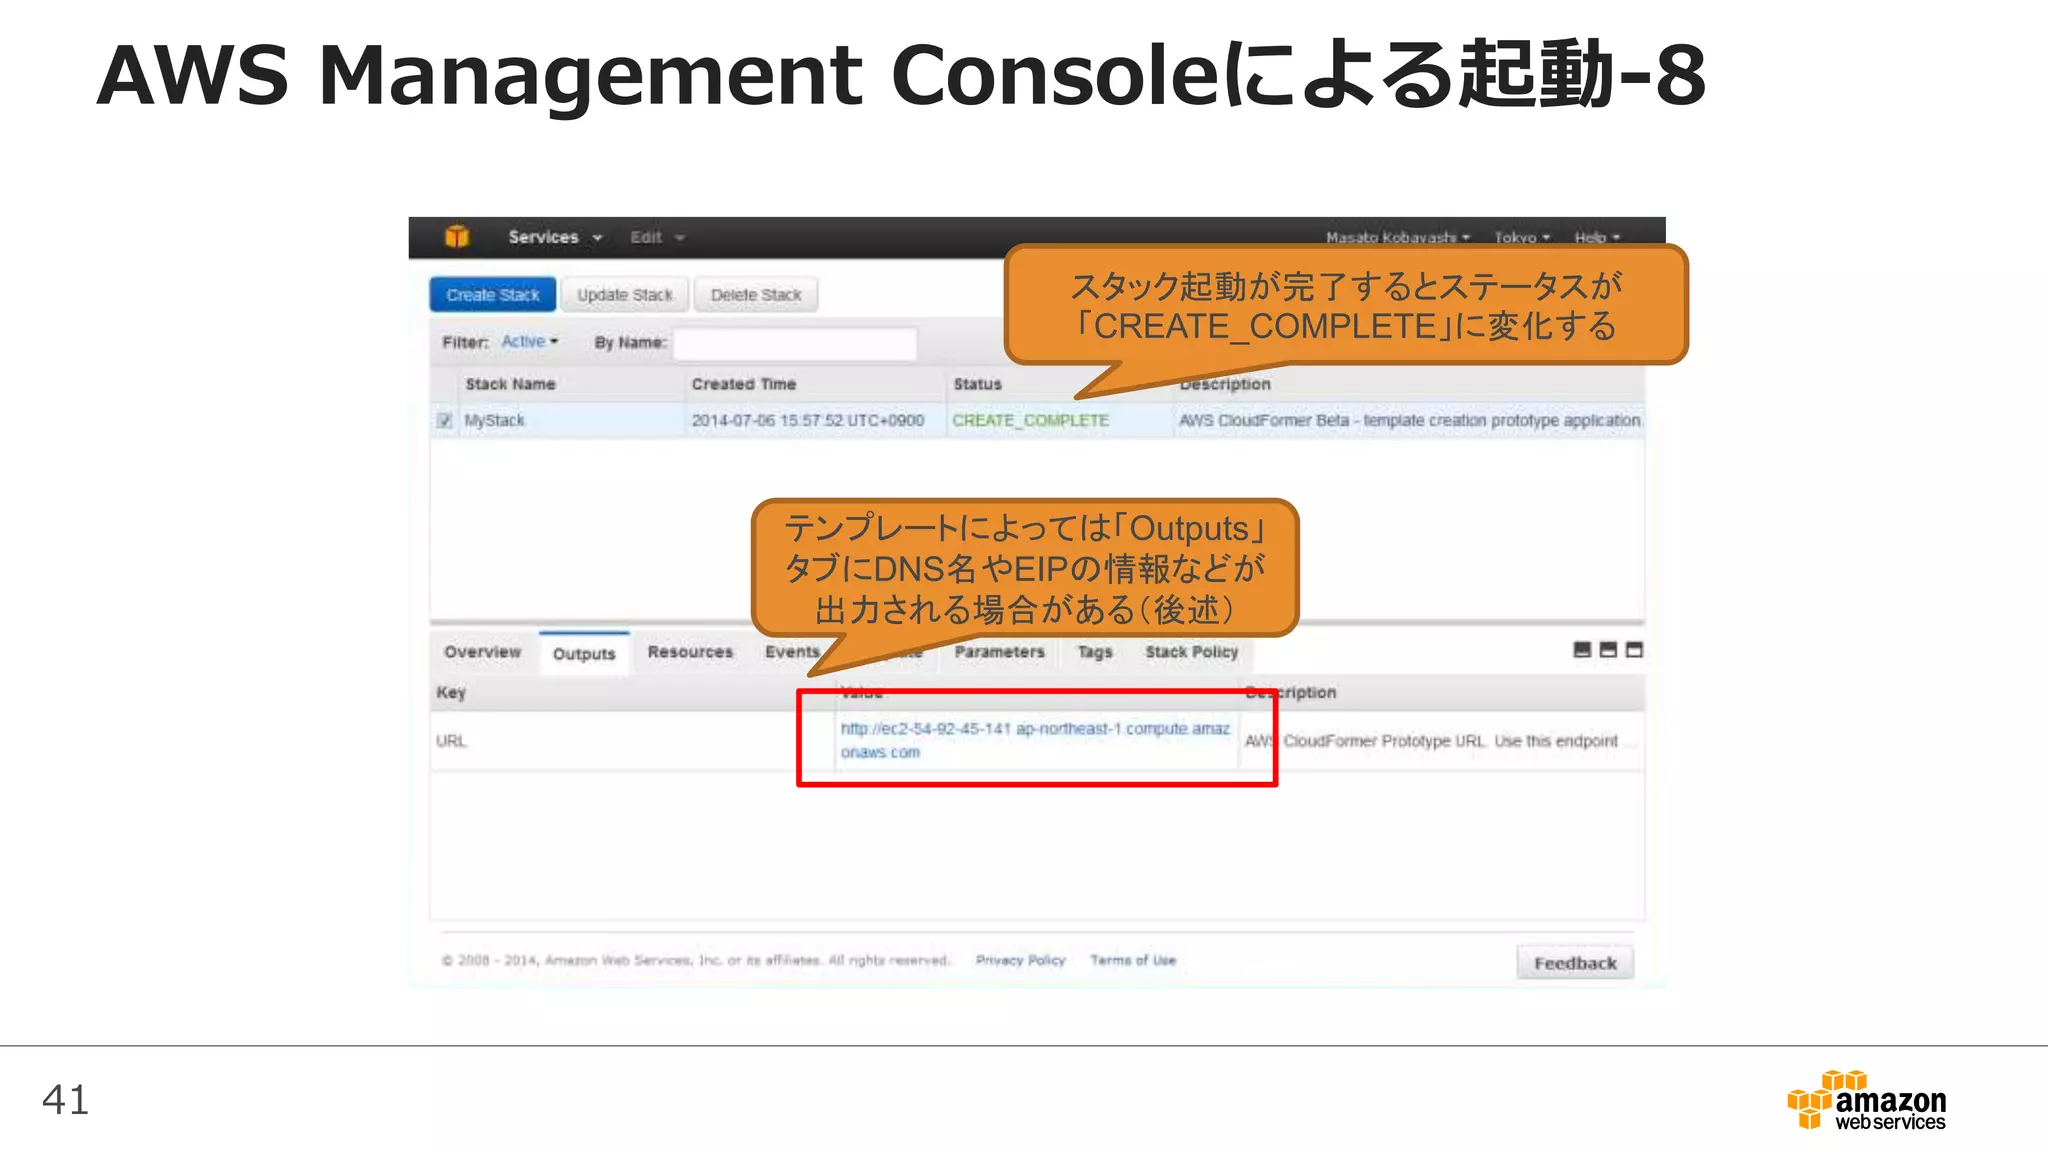The width and height of the screenshot is (2048, 1152).
Task: Switch to the Outputs tab
Action: (584, 654)
